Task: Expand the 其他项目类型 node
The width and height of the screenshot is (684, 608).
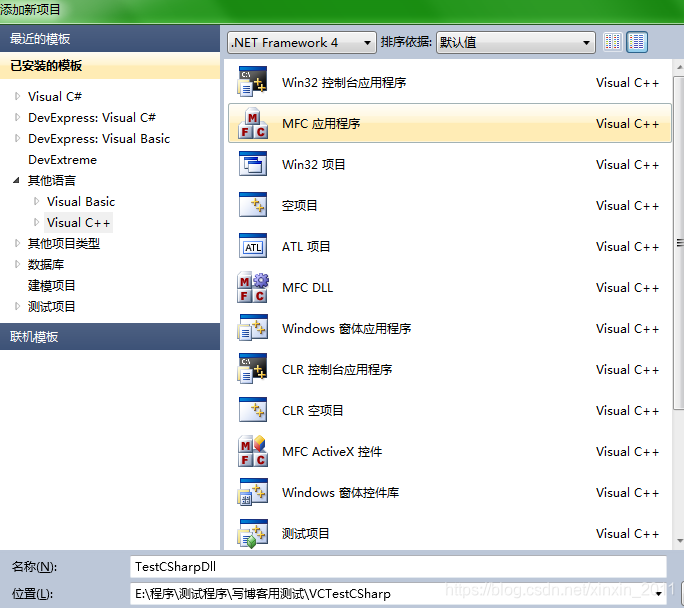Action: (17, 243)
